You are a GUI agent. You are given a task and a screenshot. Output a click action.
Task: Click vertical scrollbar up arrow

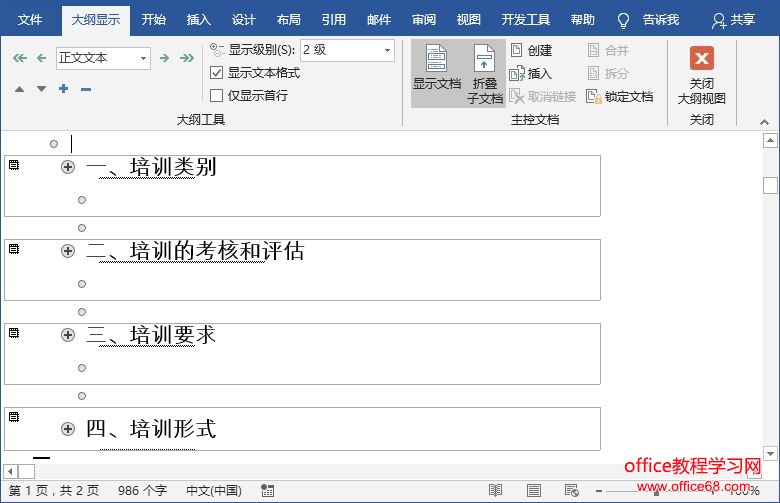(x=770, y=141)
